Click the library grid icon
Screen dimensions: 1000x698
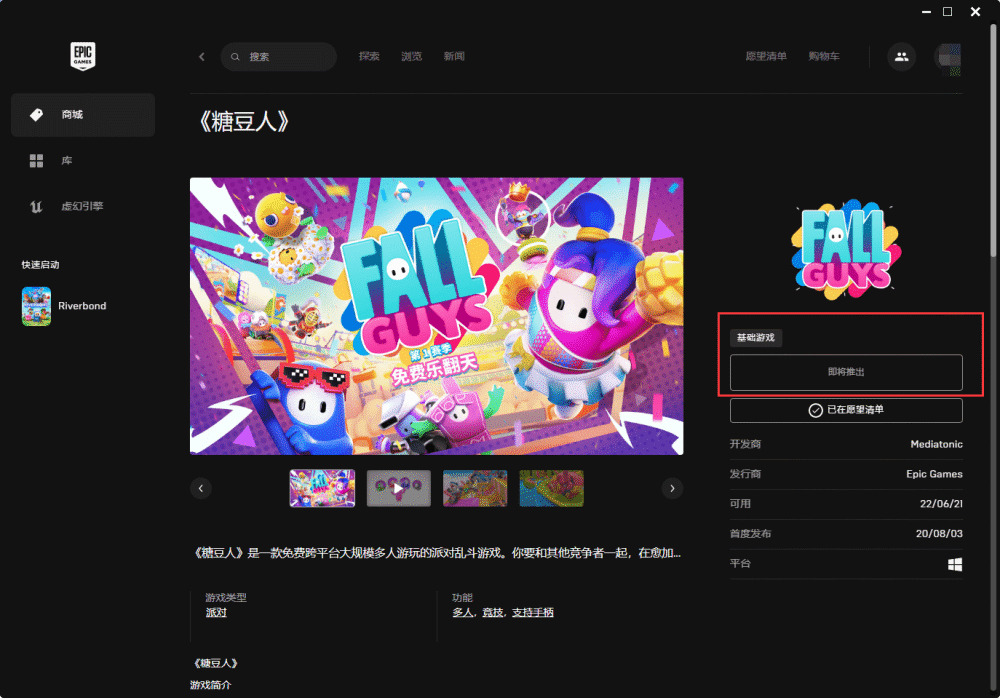(x=36, y=161)
